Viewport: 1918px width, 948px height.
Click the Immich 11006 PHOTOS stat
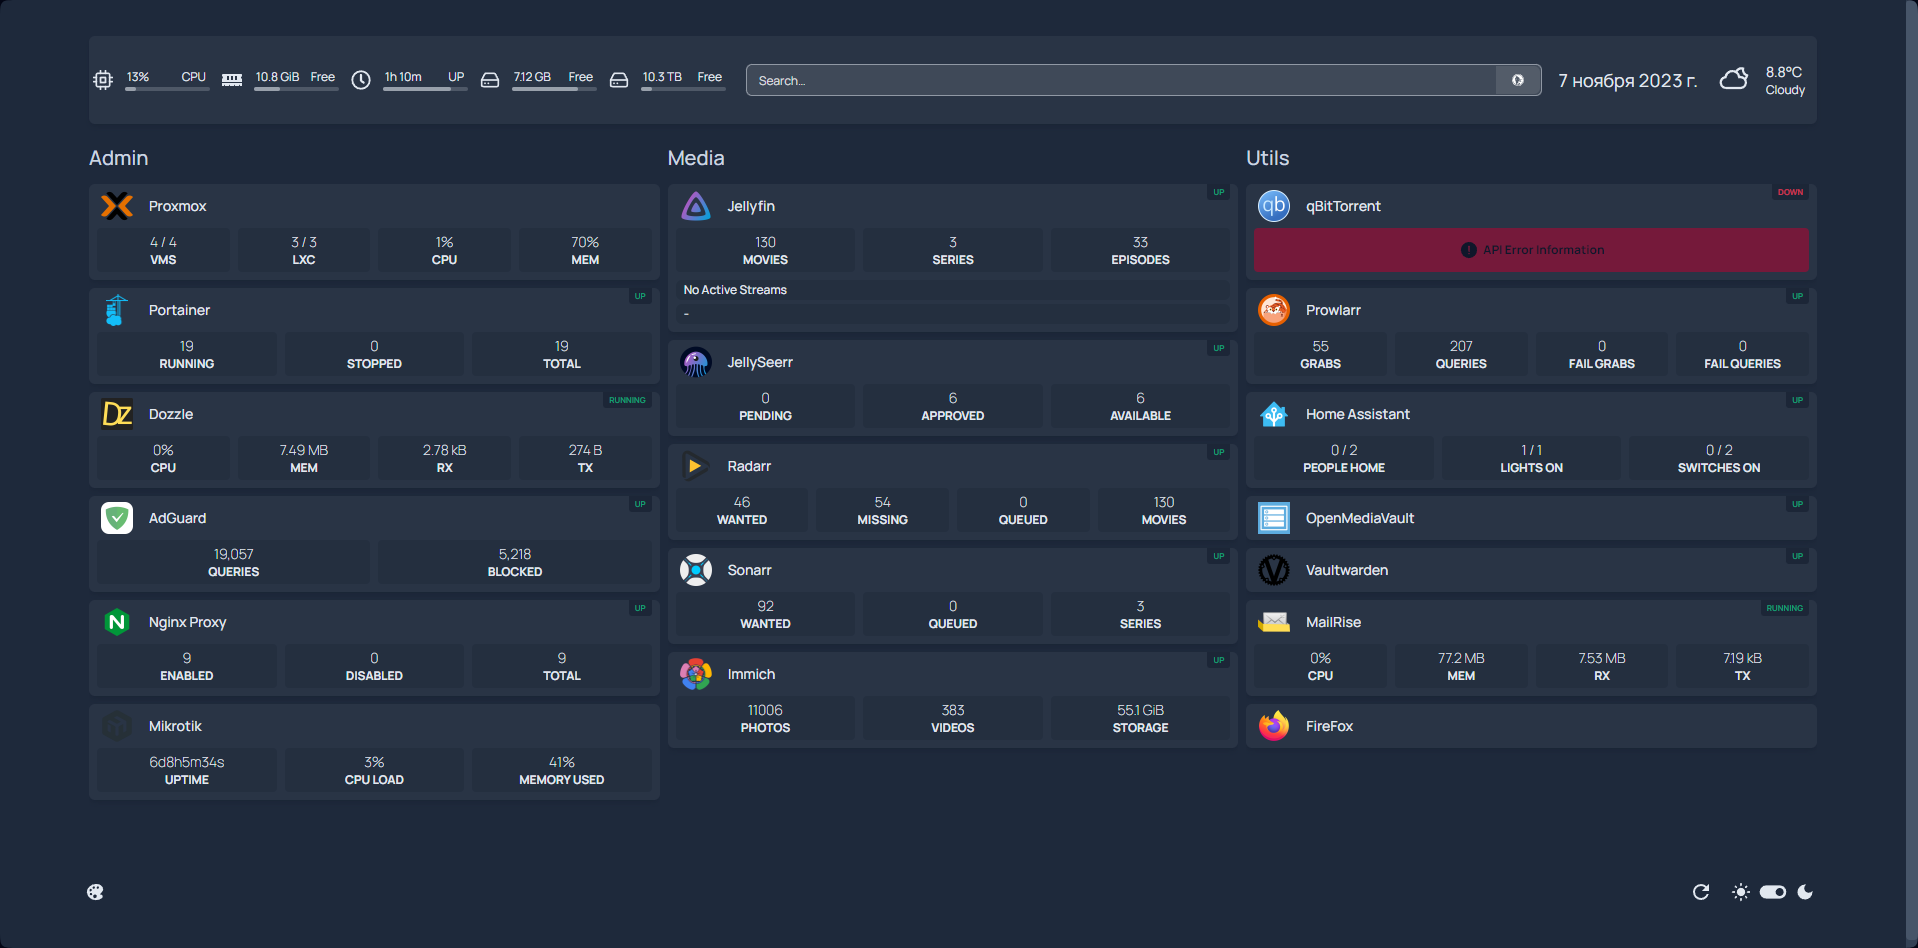point(765,718)
